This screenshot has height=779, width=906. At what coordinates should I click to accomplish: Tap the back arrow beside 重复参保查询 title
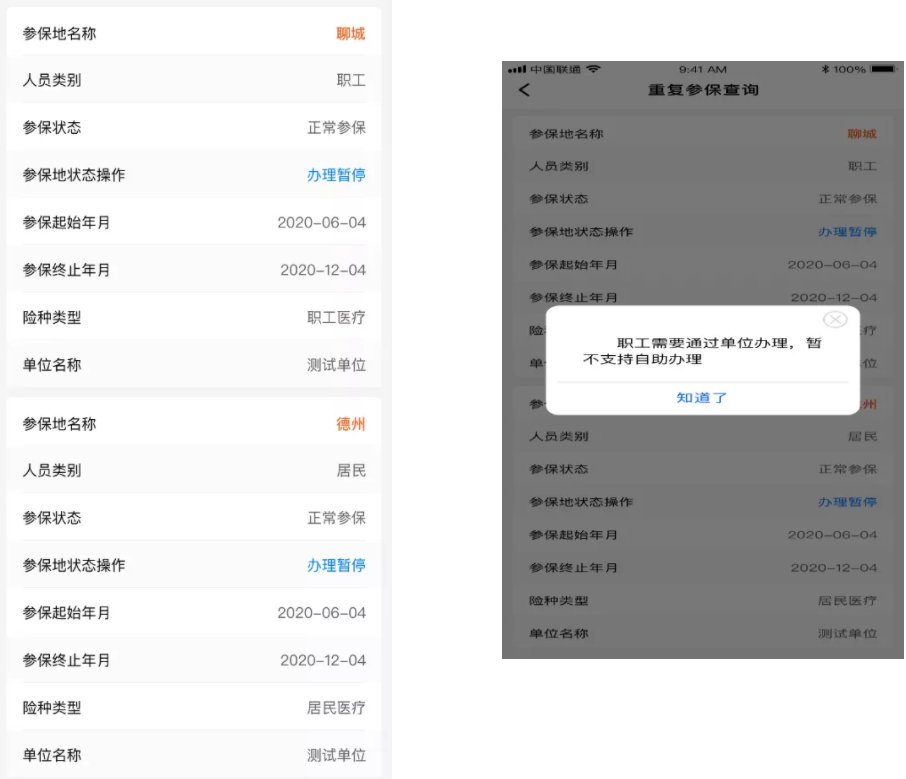point(524,91)
